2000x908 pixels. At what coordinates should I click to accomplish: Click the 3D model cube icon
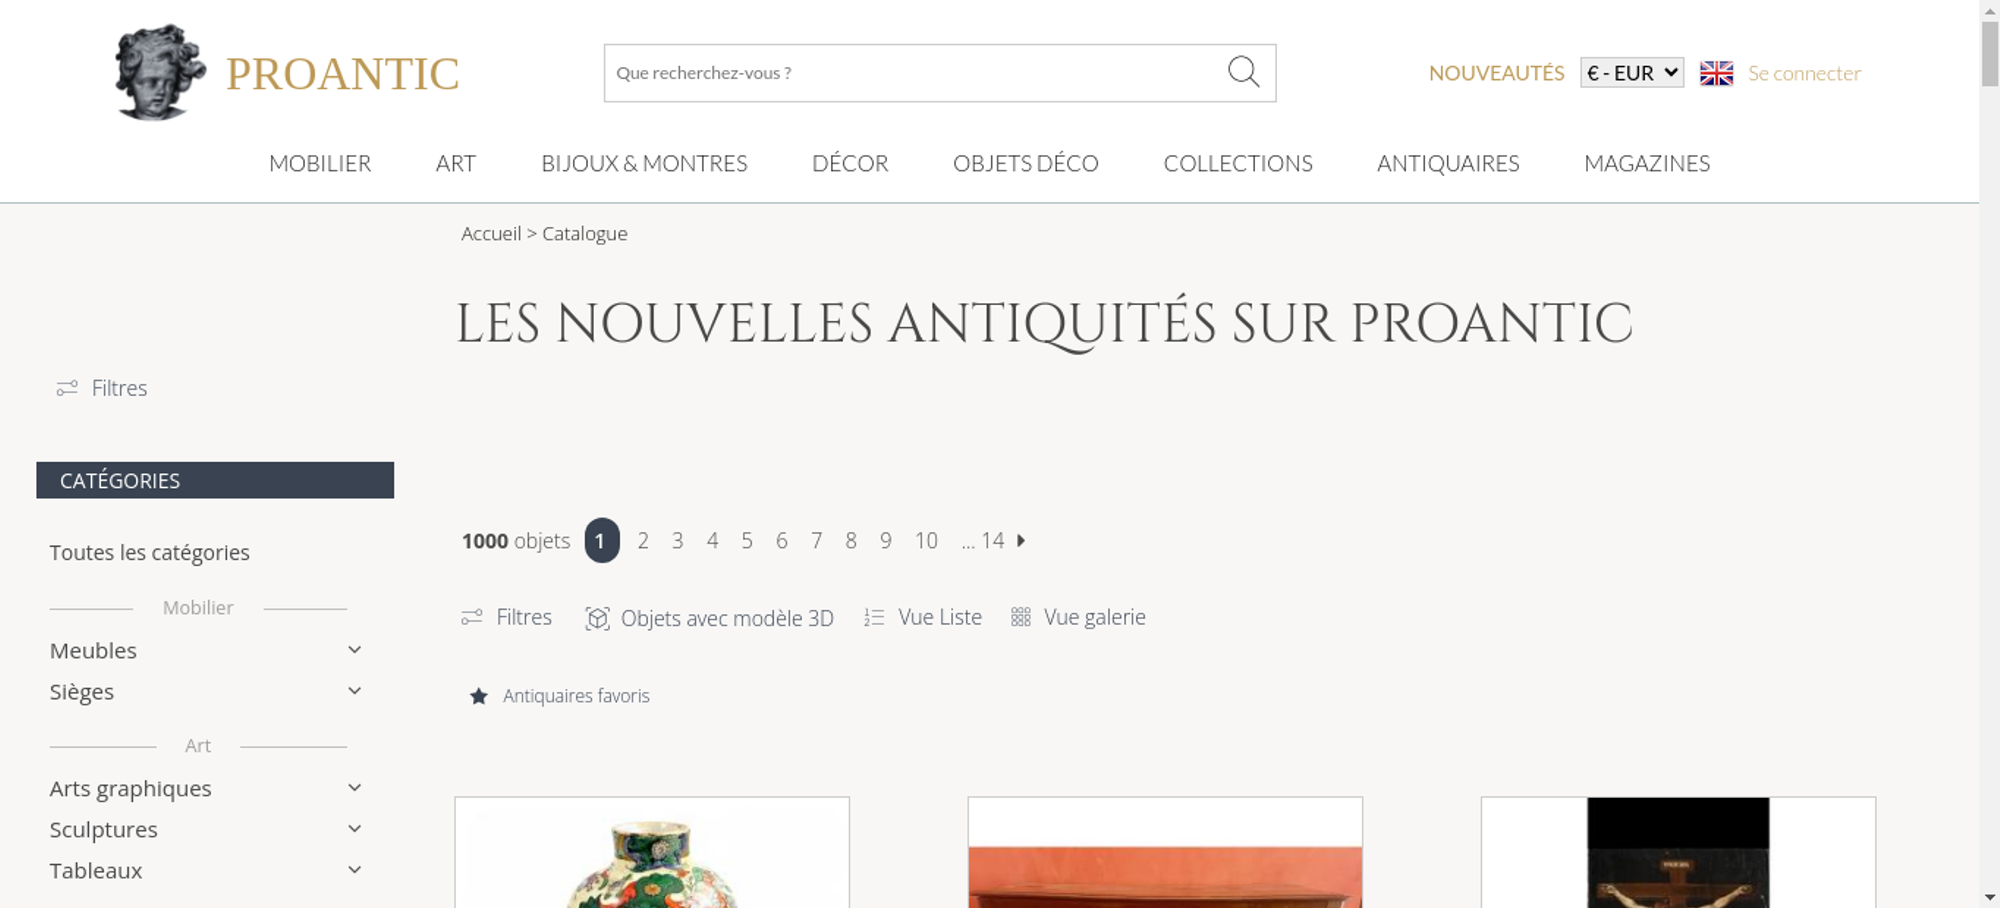tap(597, 618)
